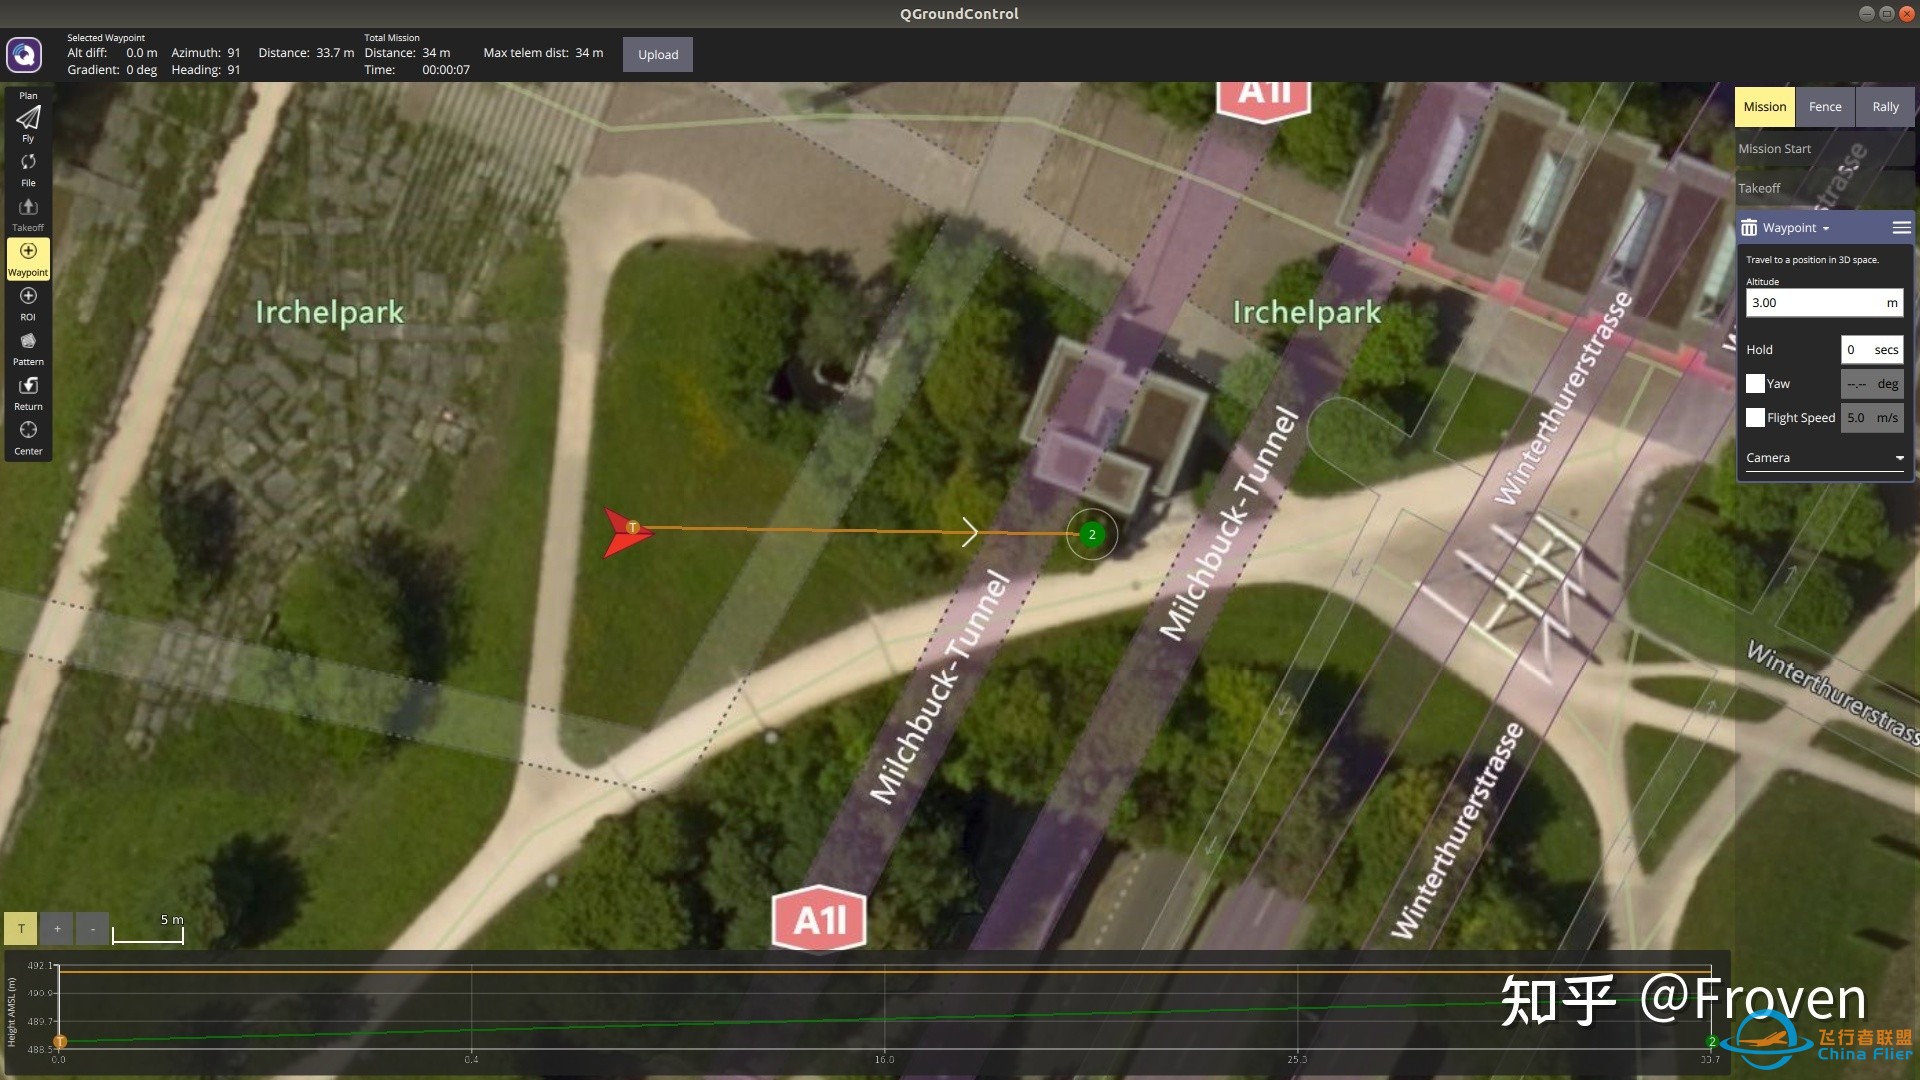Toggle the Yaw checkbox
The height and width of the screenshot is (1080, 1920).
click(x=1755, y=384)
